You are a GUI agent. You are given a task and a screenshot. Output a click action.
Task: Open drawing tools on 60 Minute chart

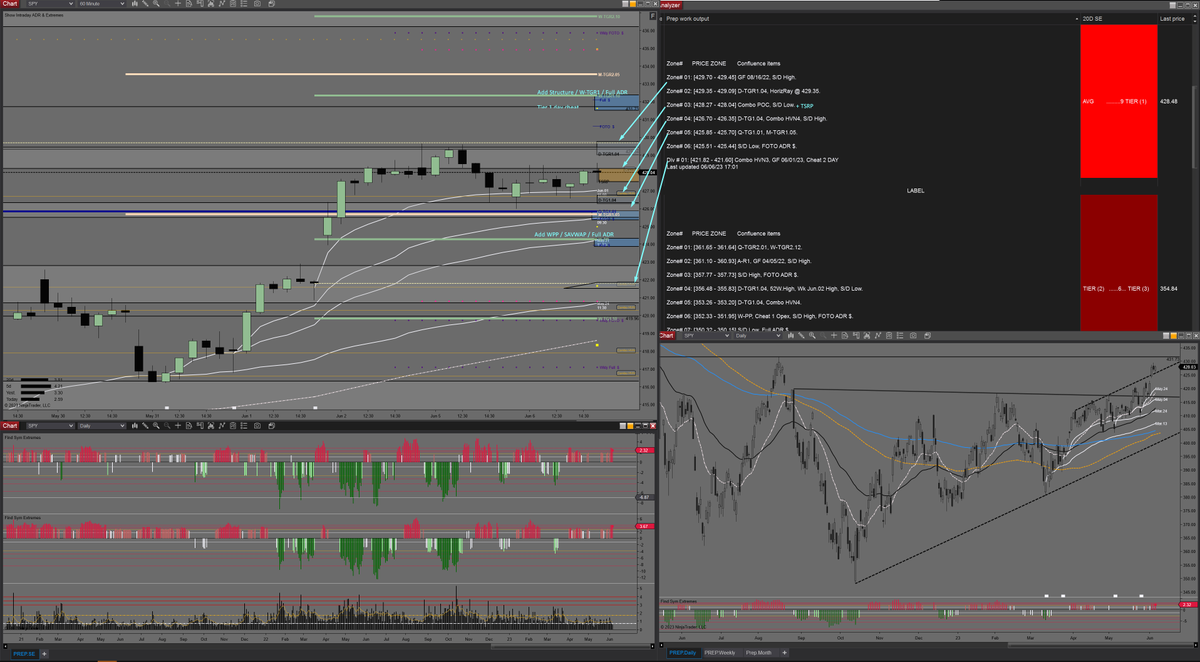tap(145, 4)
